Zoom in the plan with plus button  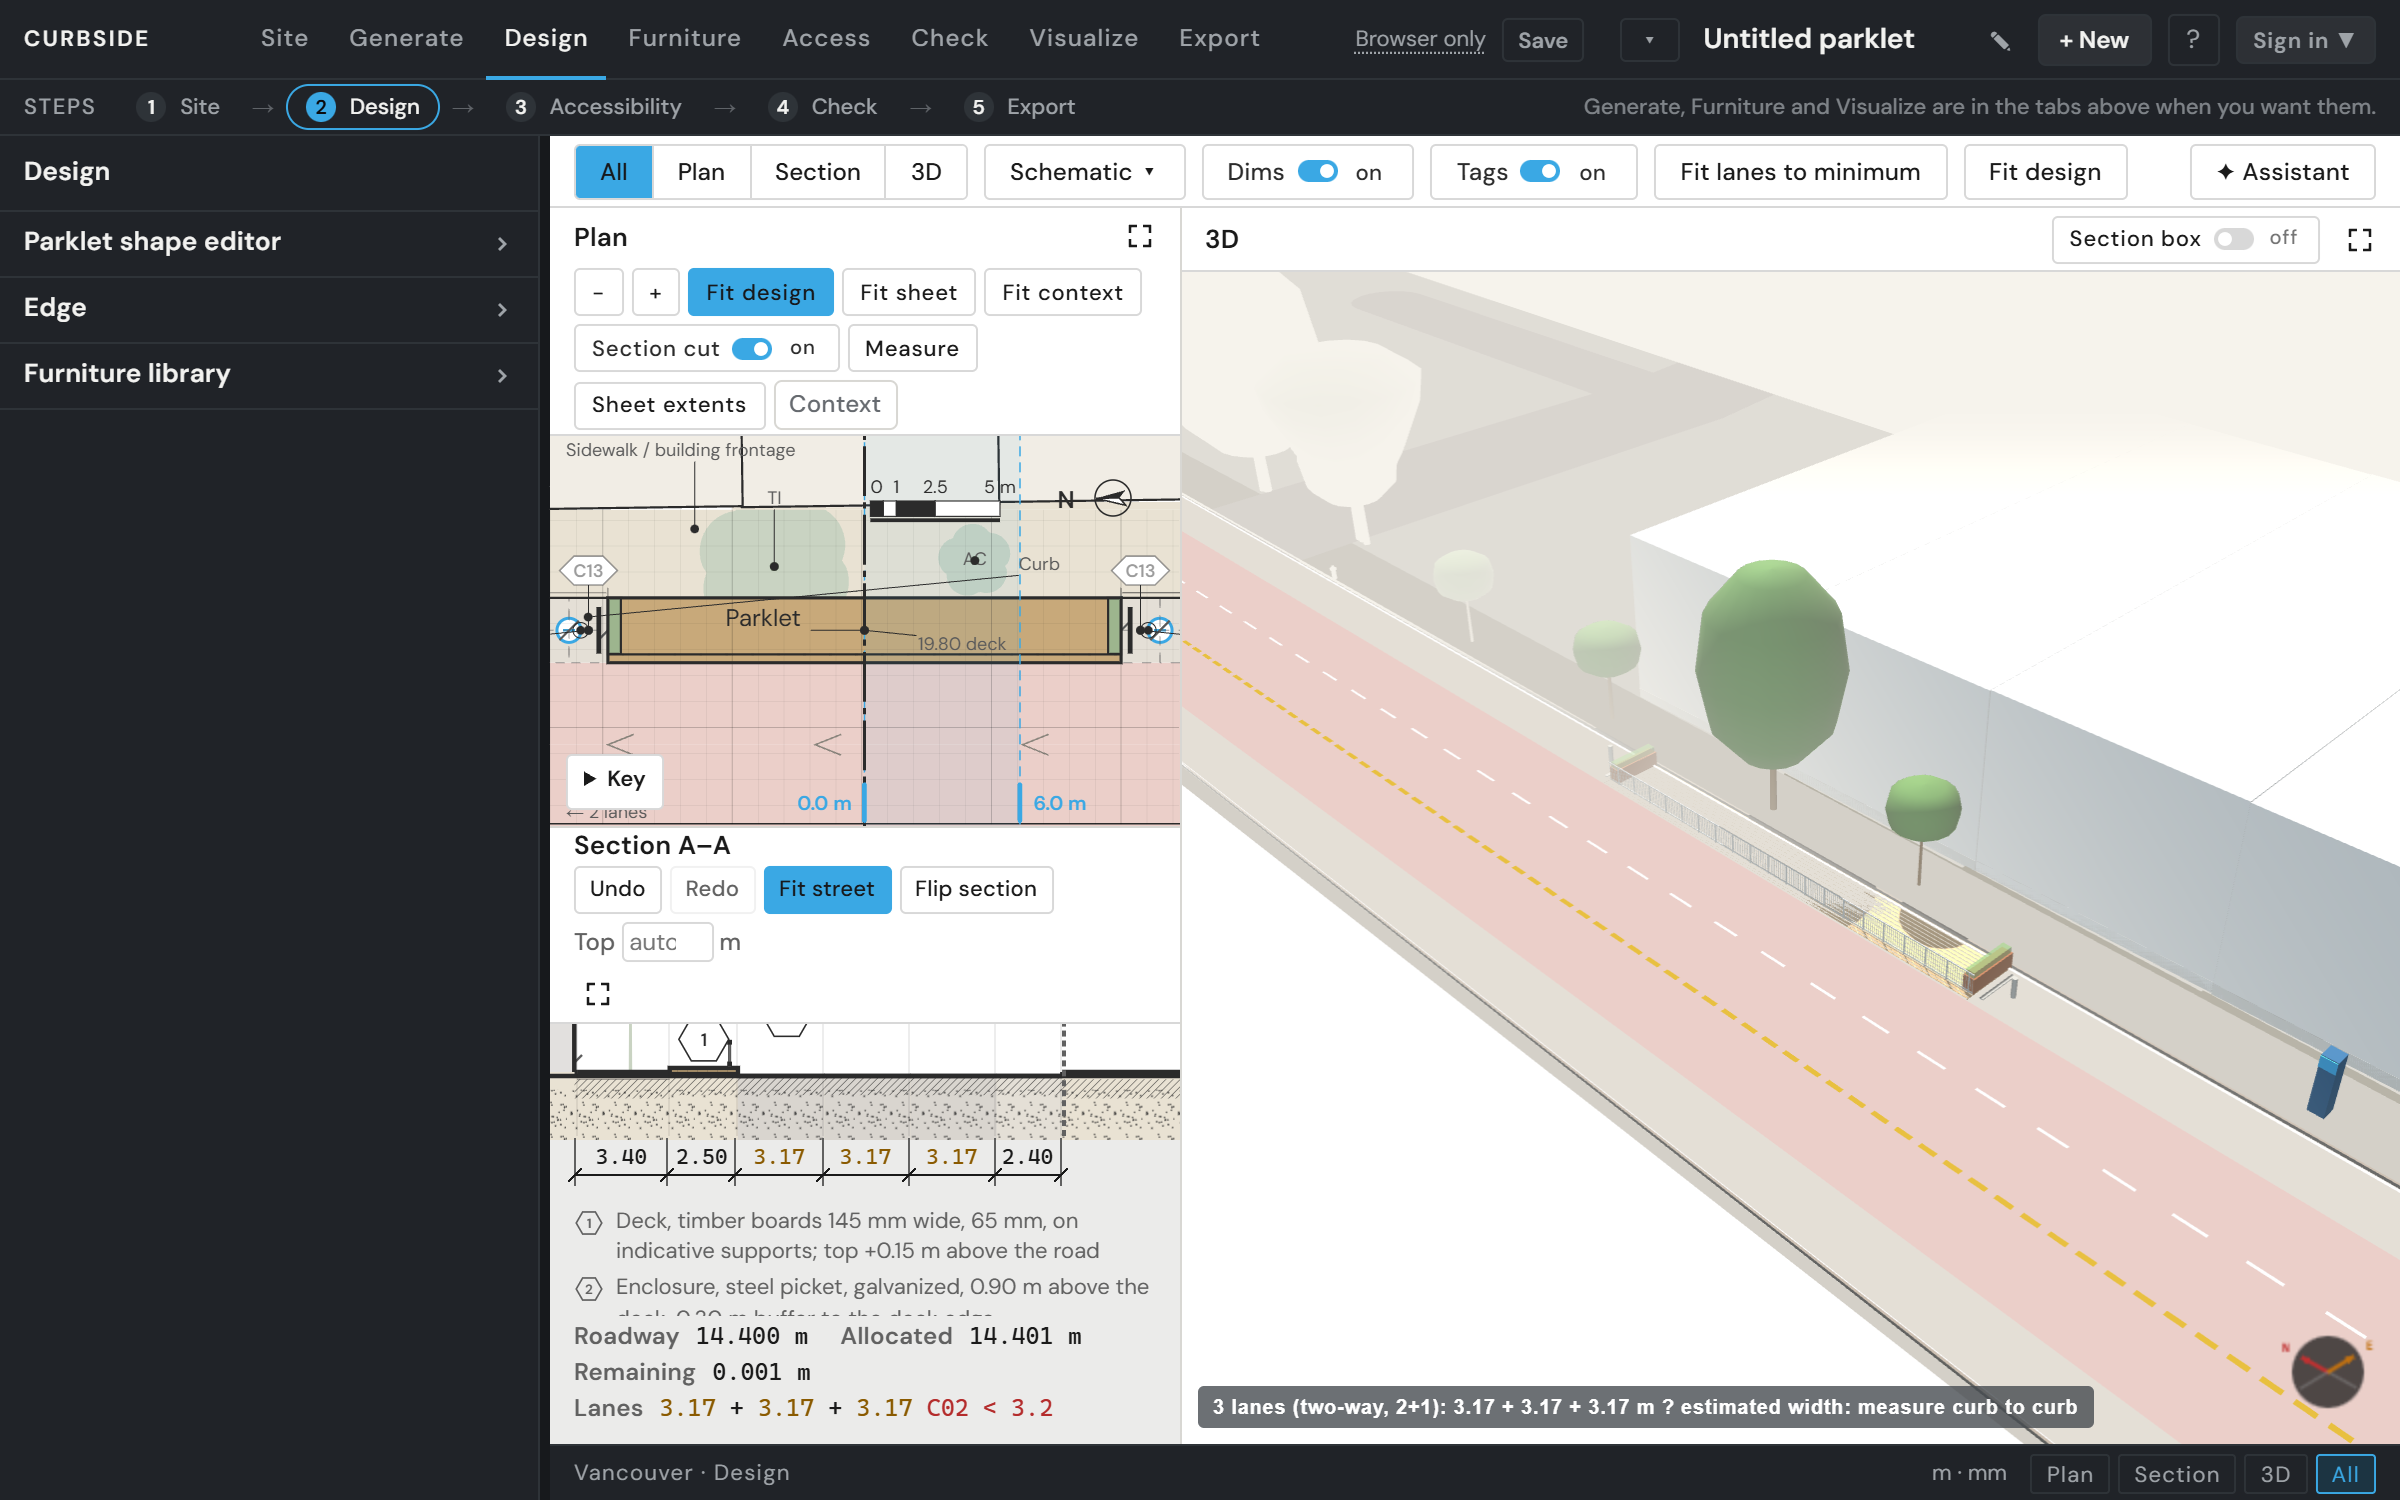(x=655, y=292)
